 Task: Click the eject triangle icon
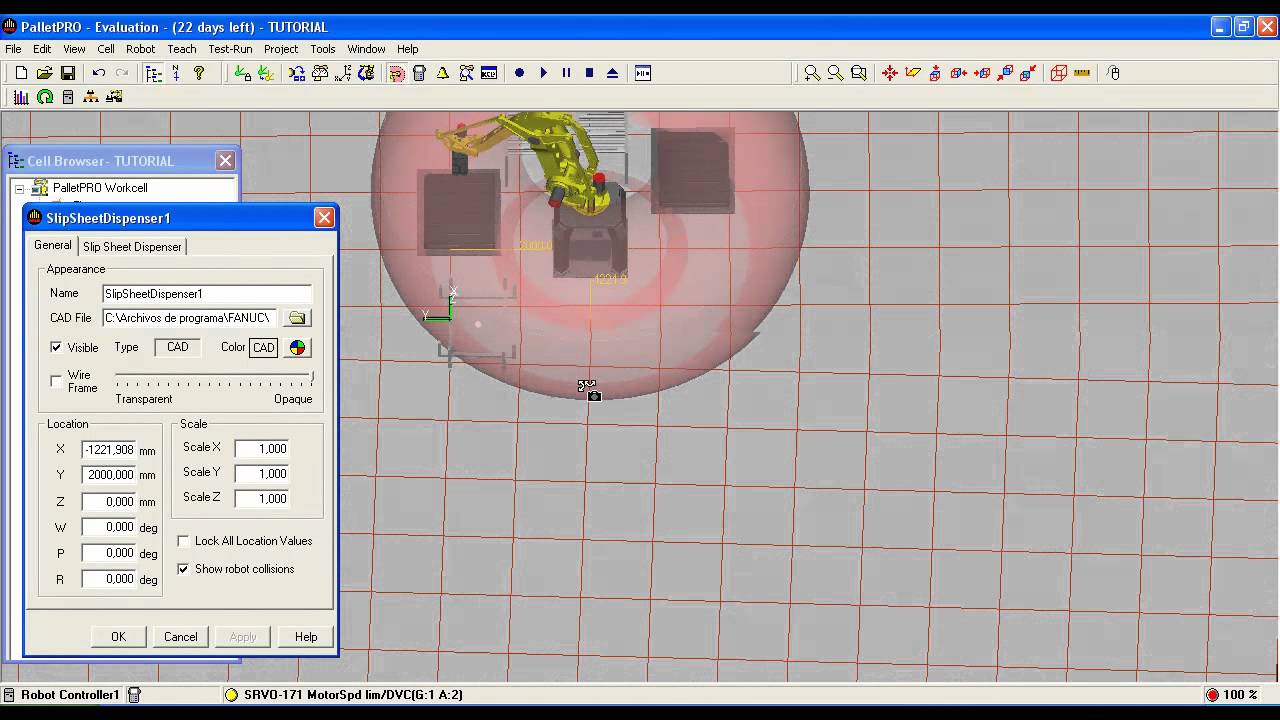tap(612, 73)
